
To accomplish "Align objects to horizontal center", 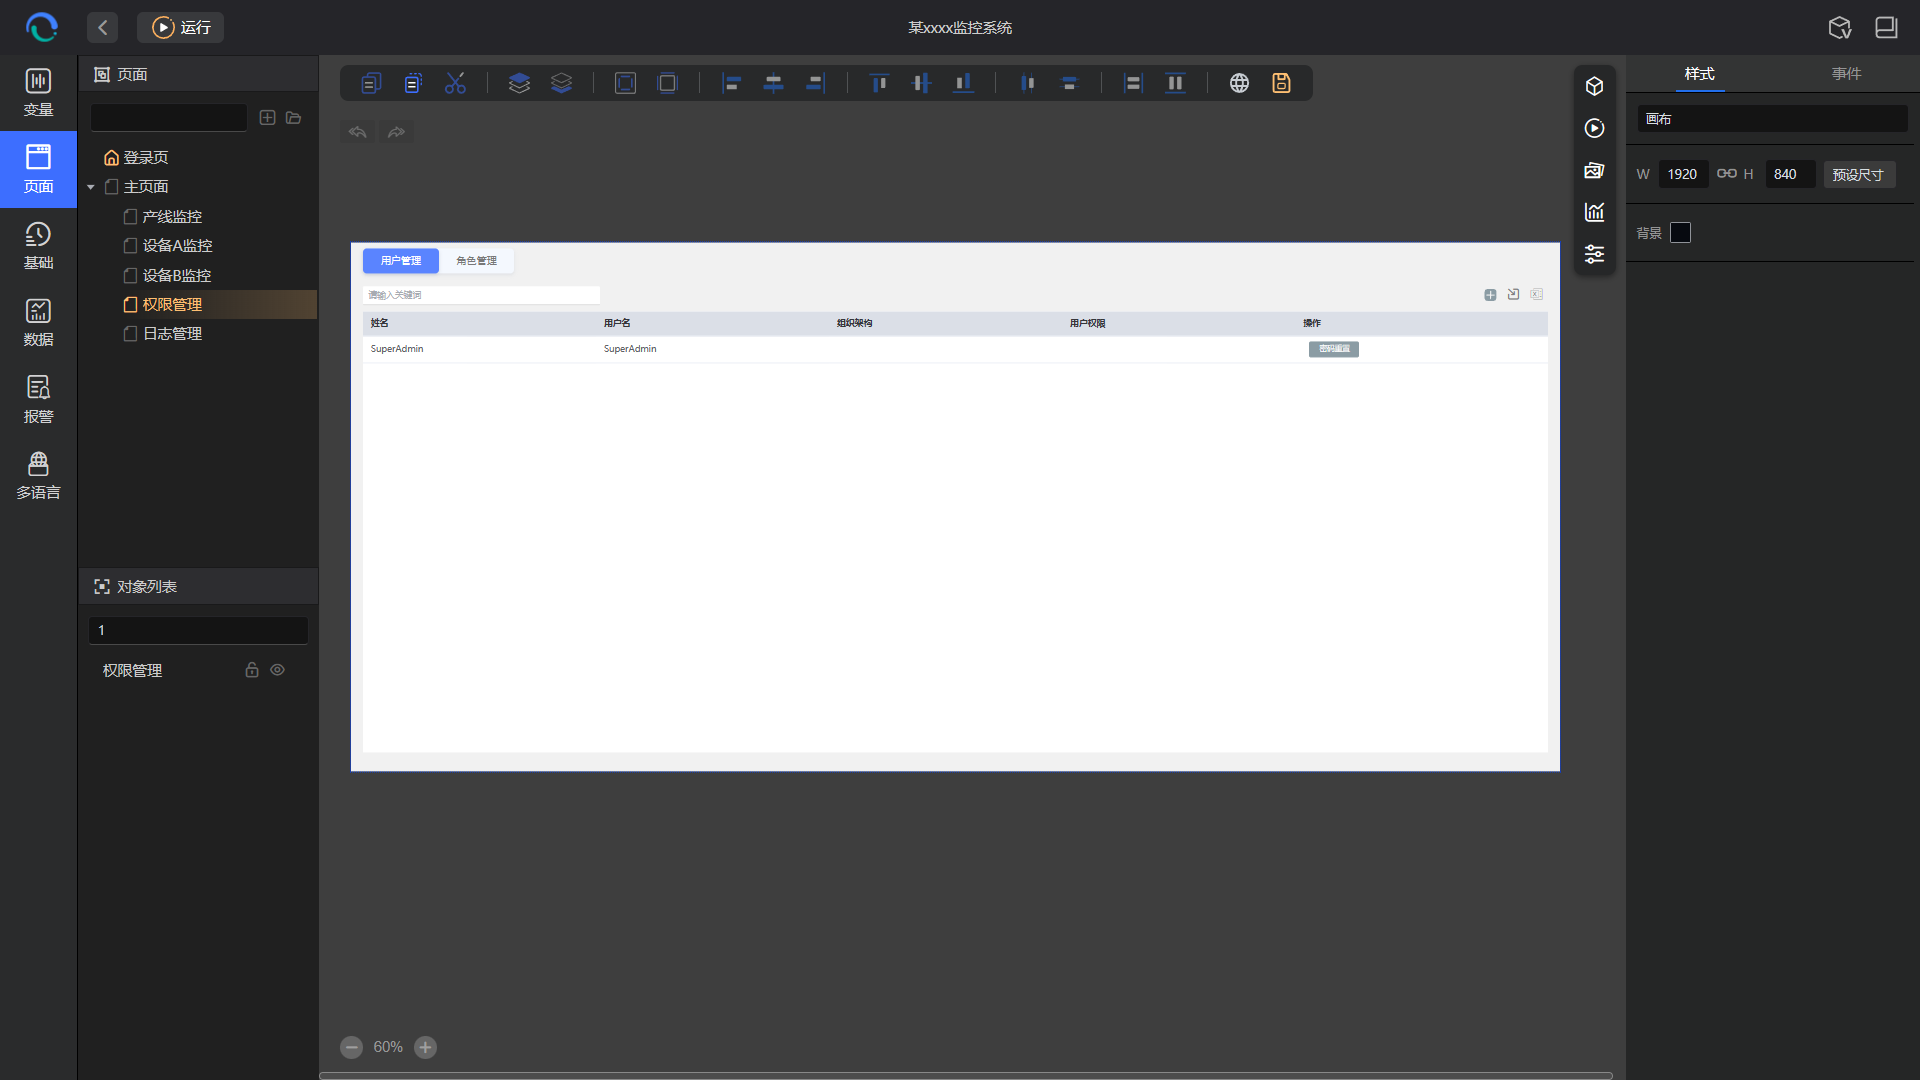I will (773, 83).
